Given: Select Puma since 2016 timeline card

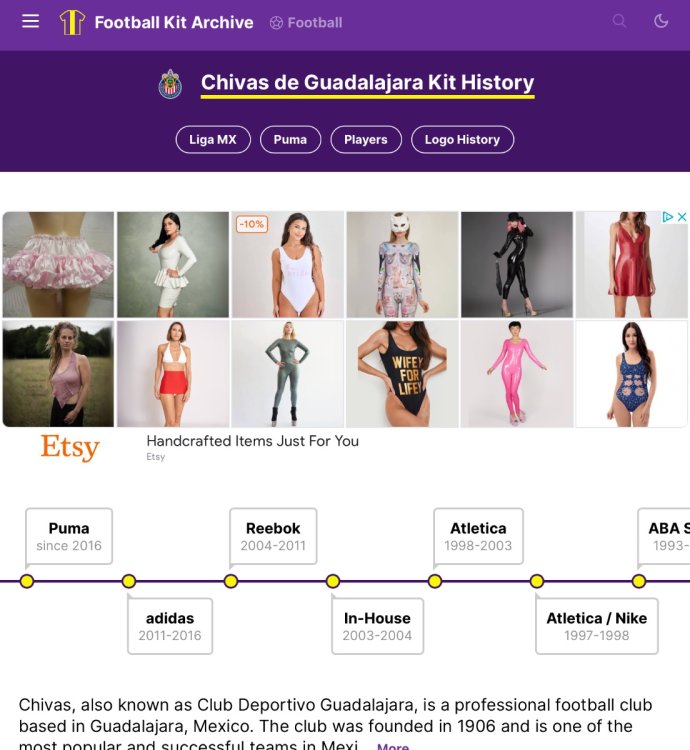Looking at the screenshot, I should (69, 536).
